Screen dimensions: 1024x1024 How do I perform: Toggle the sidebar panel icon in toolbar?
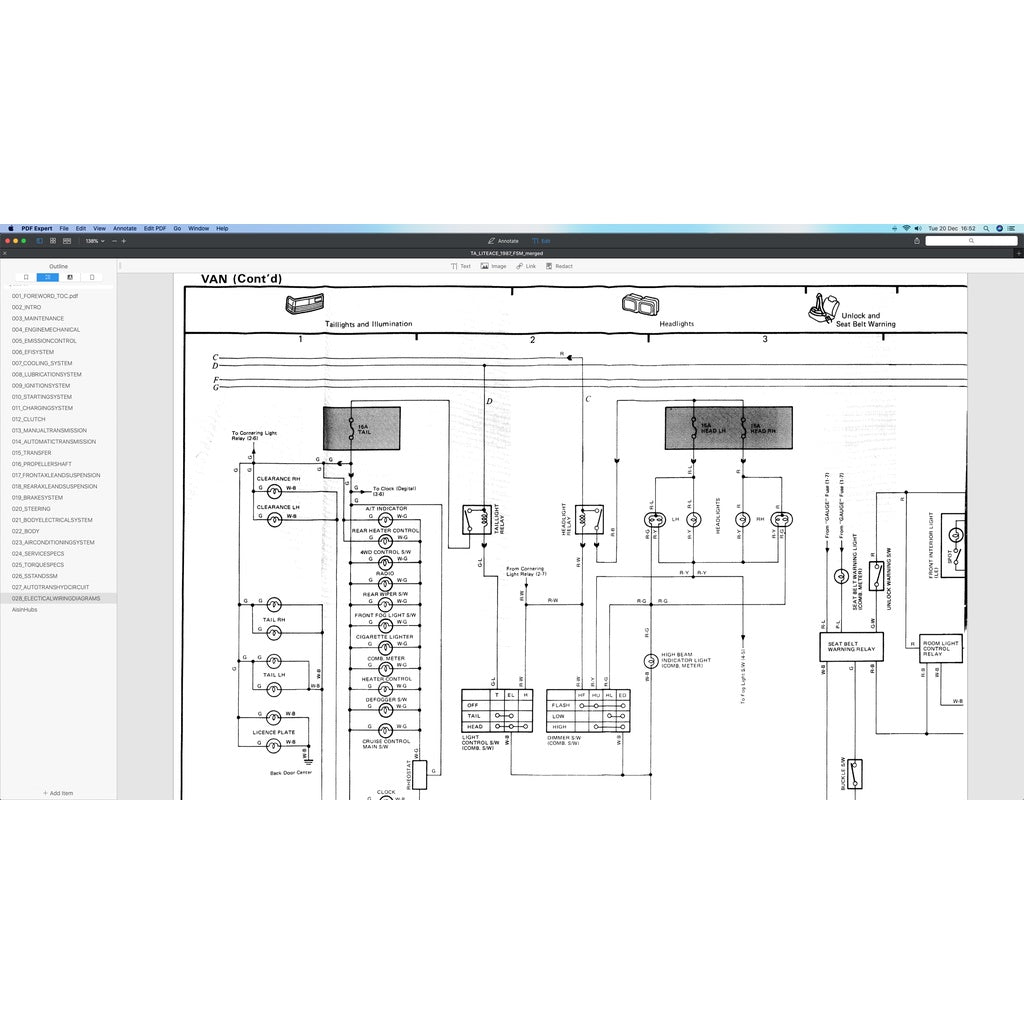point(40,241)
